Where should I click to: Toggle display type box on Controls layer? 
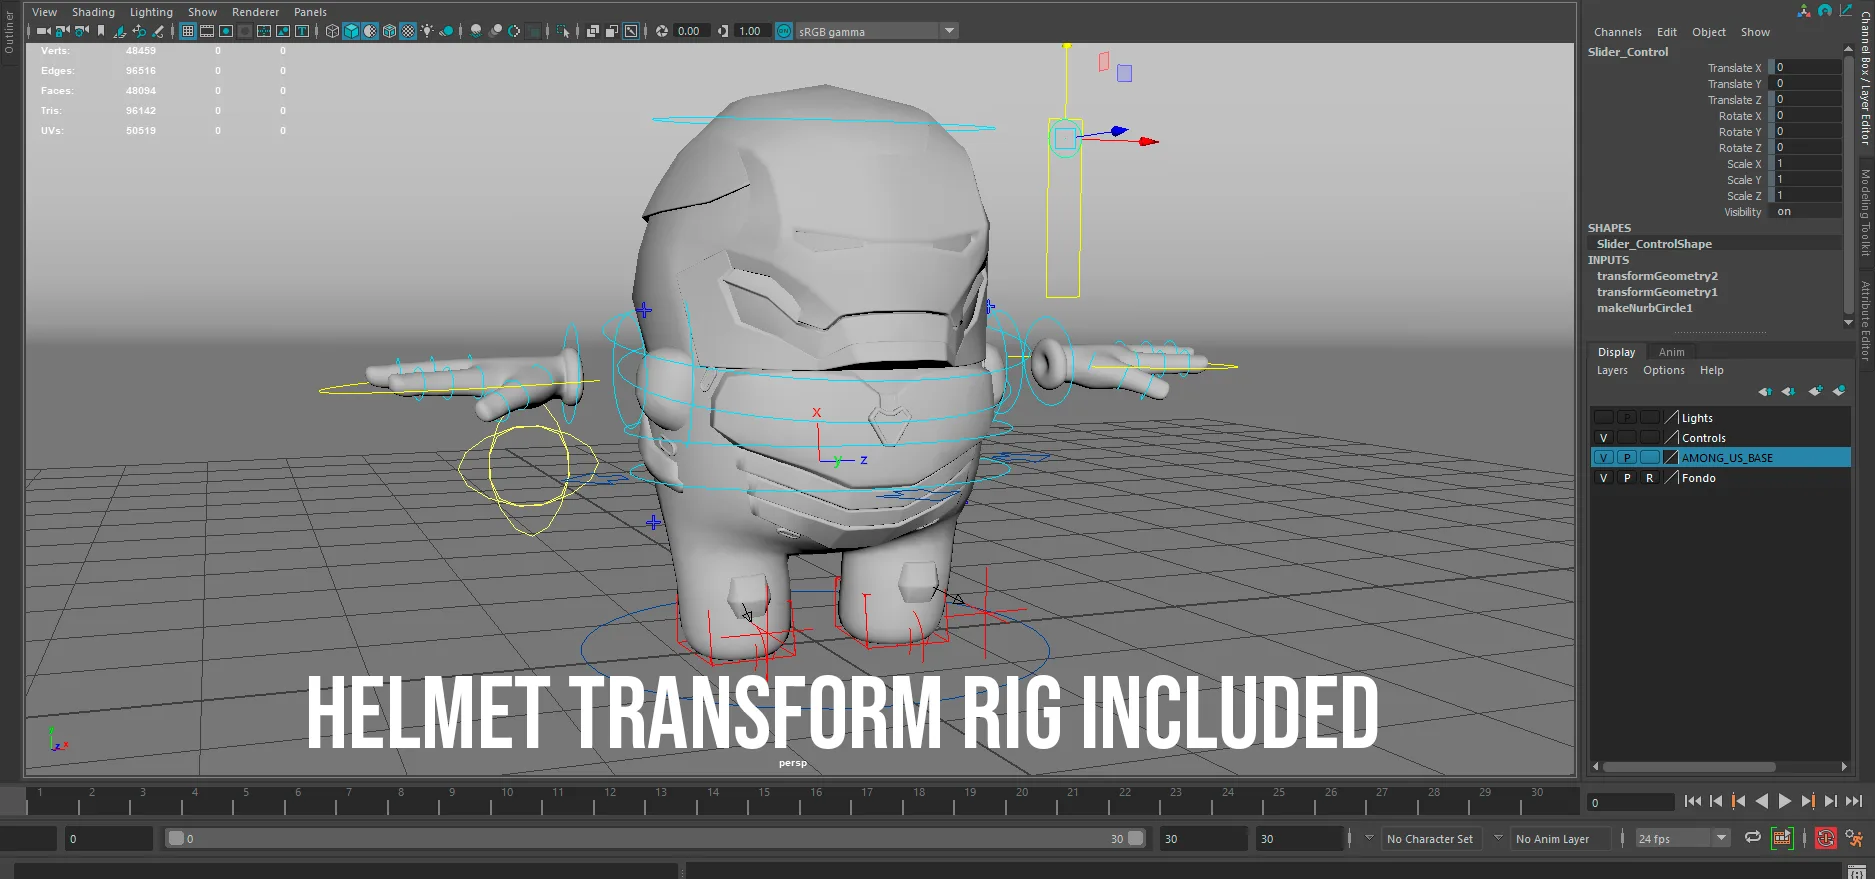[x=1650, y=438]
